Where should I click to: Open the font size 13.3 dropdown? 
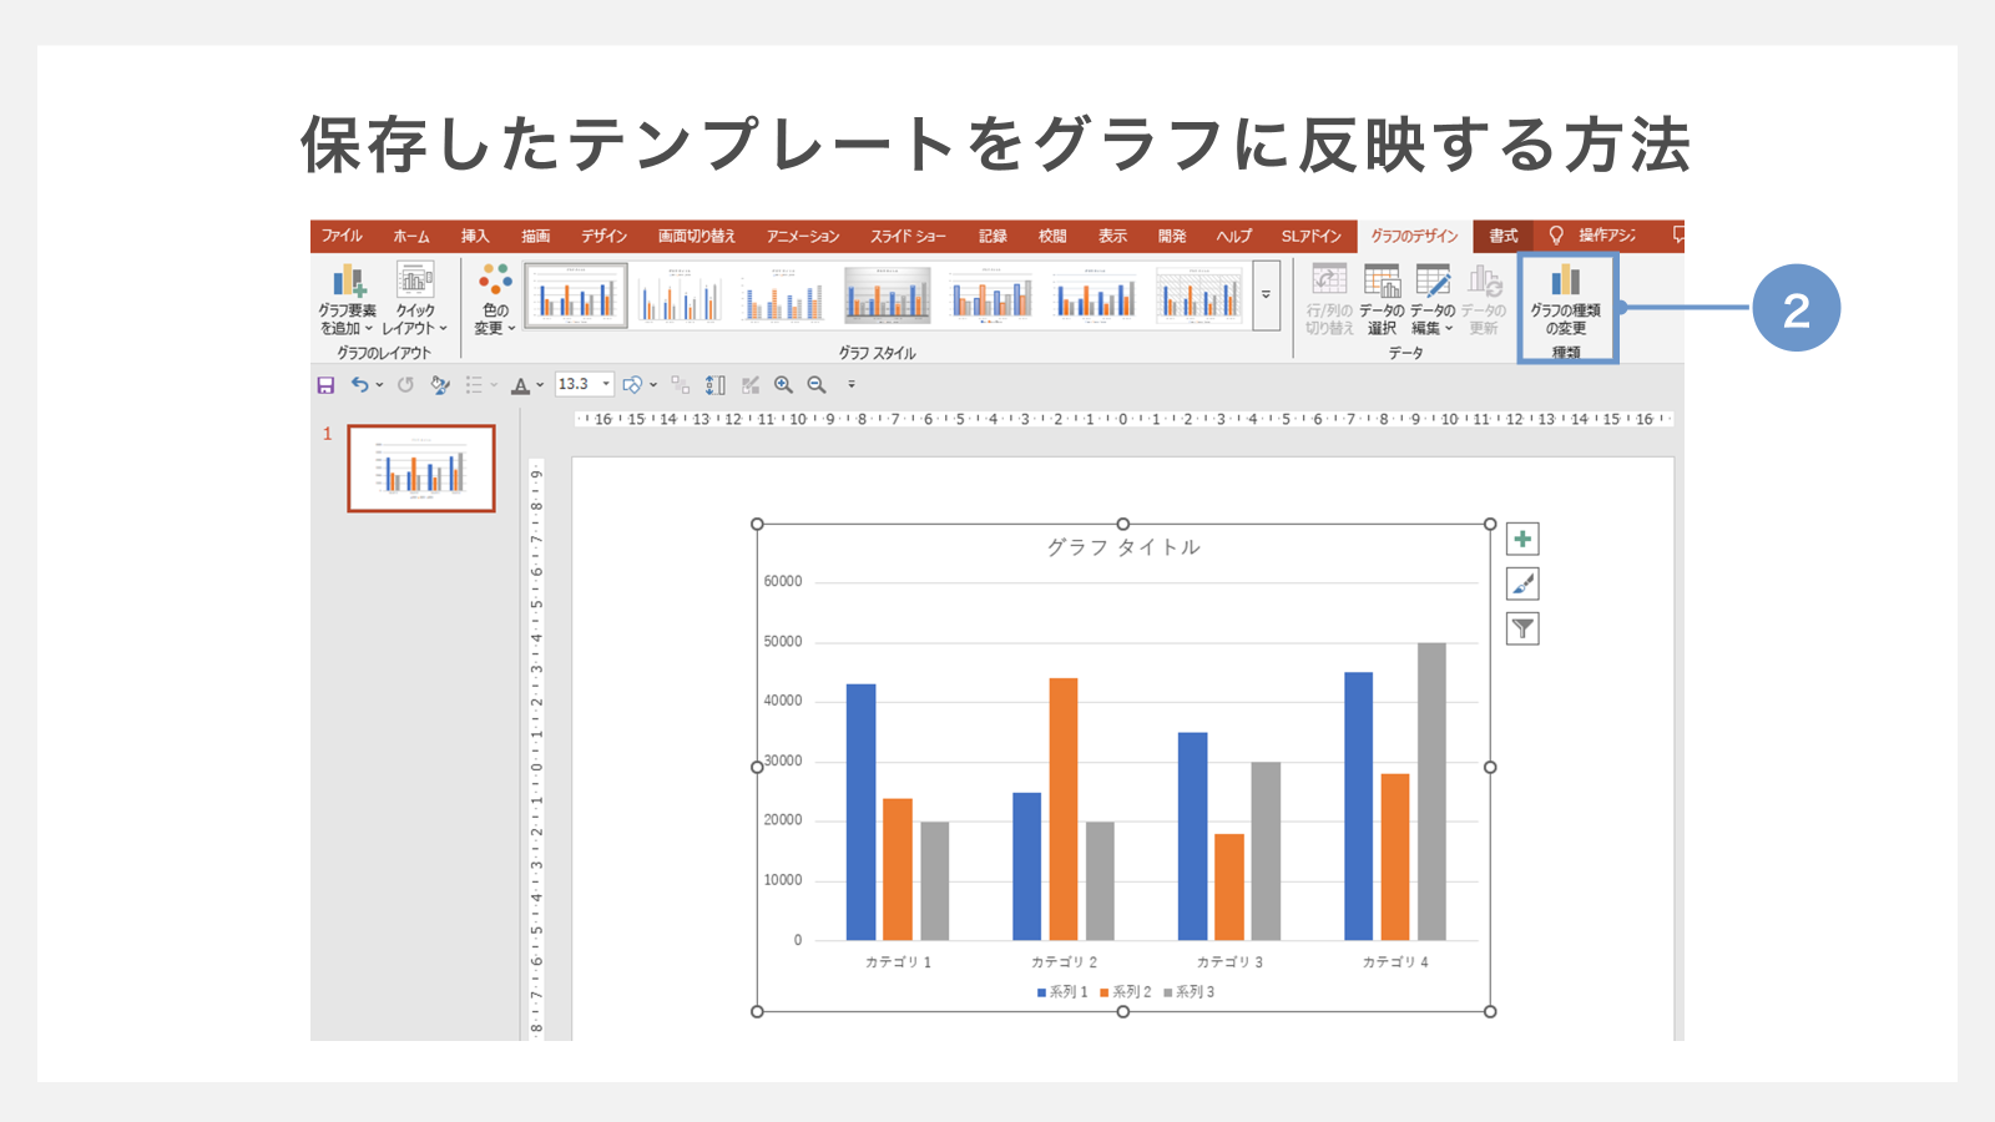[606, 385]
